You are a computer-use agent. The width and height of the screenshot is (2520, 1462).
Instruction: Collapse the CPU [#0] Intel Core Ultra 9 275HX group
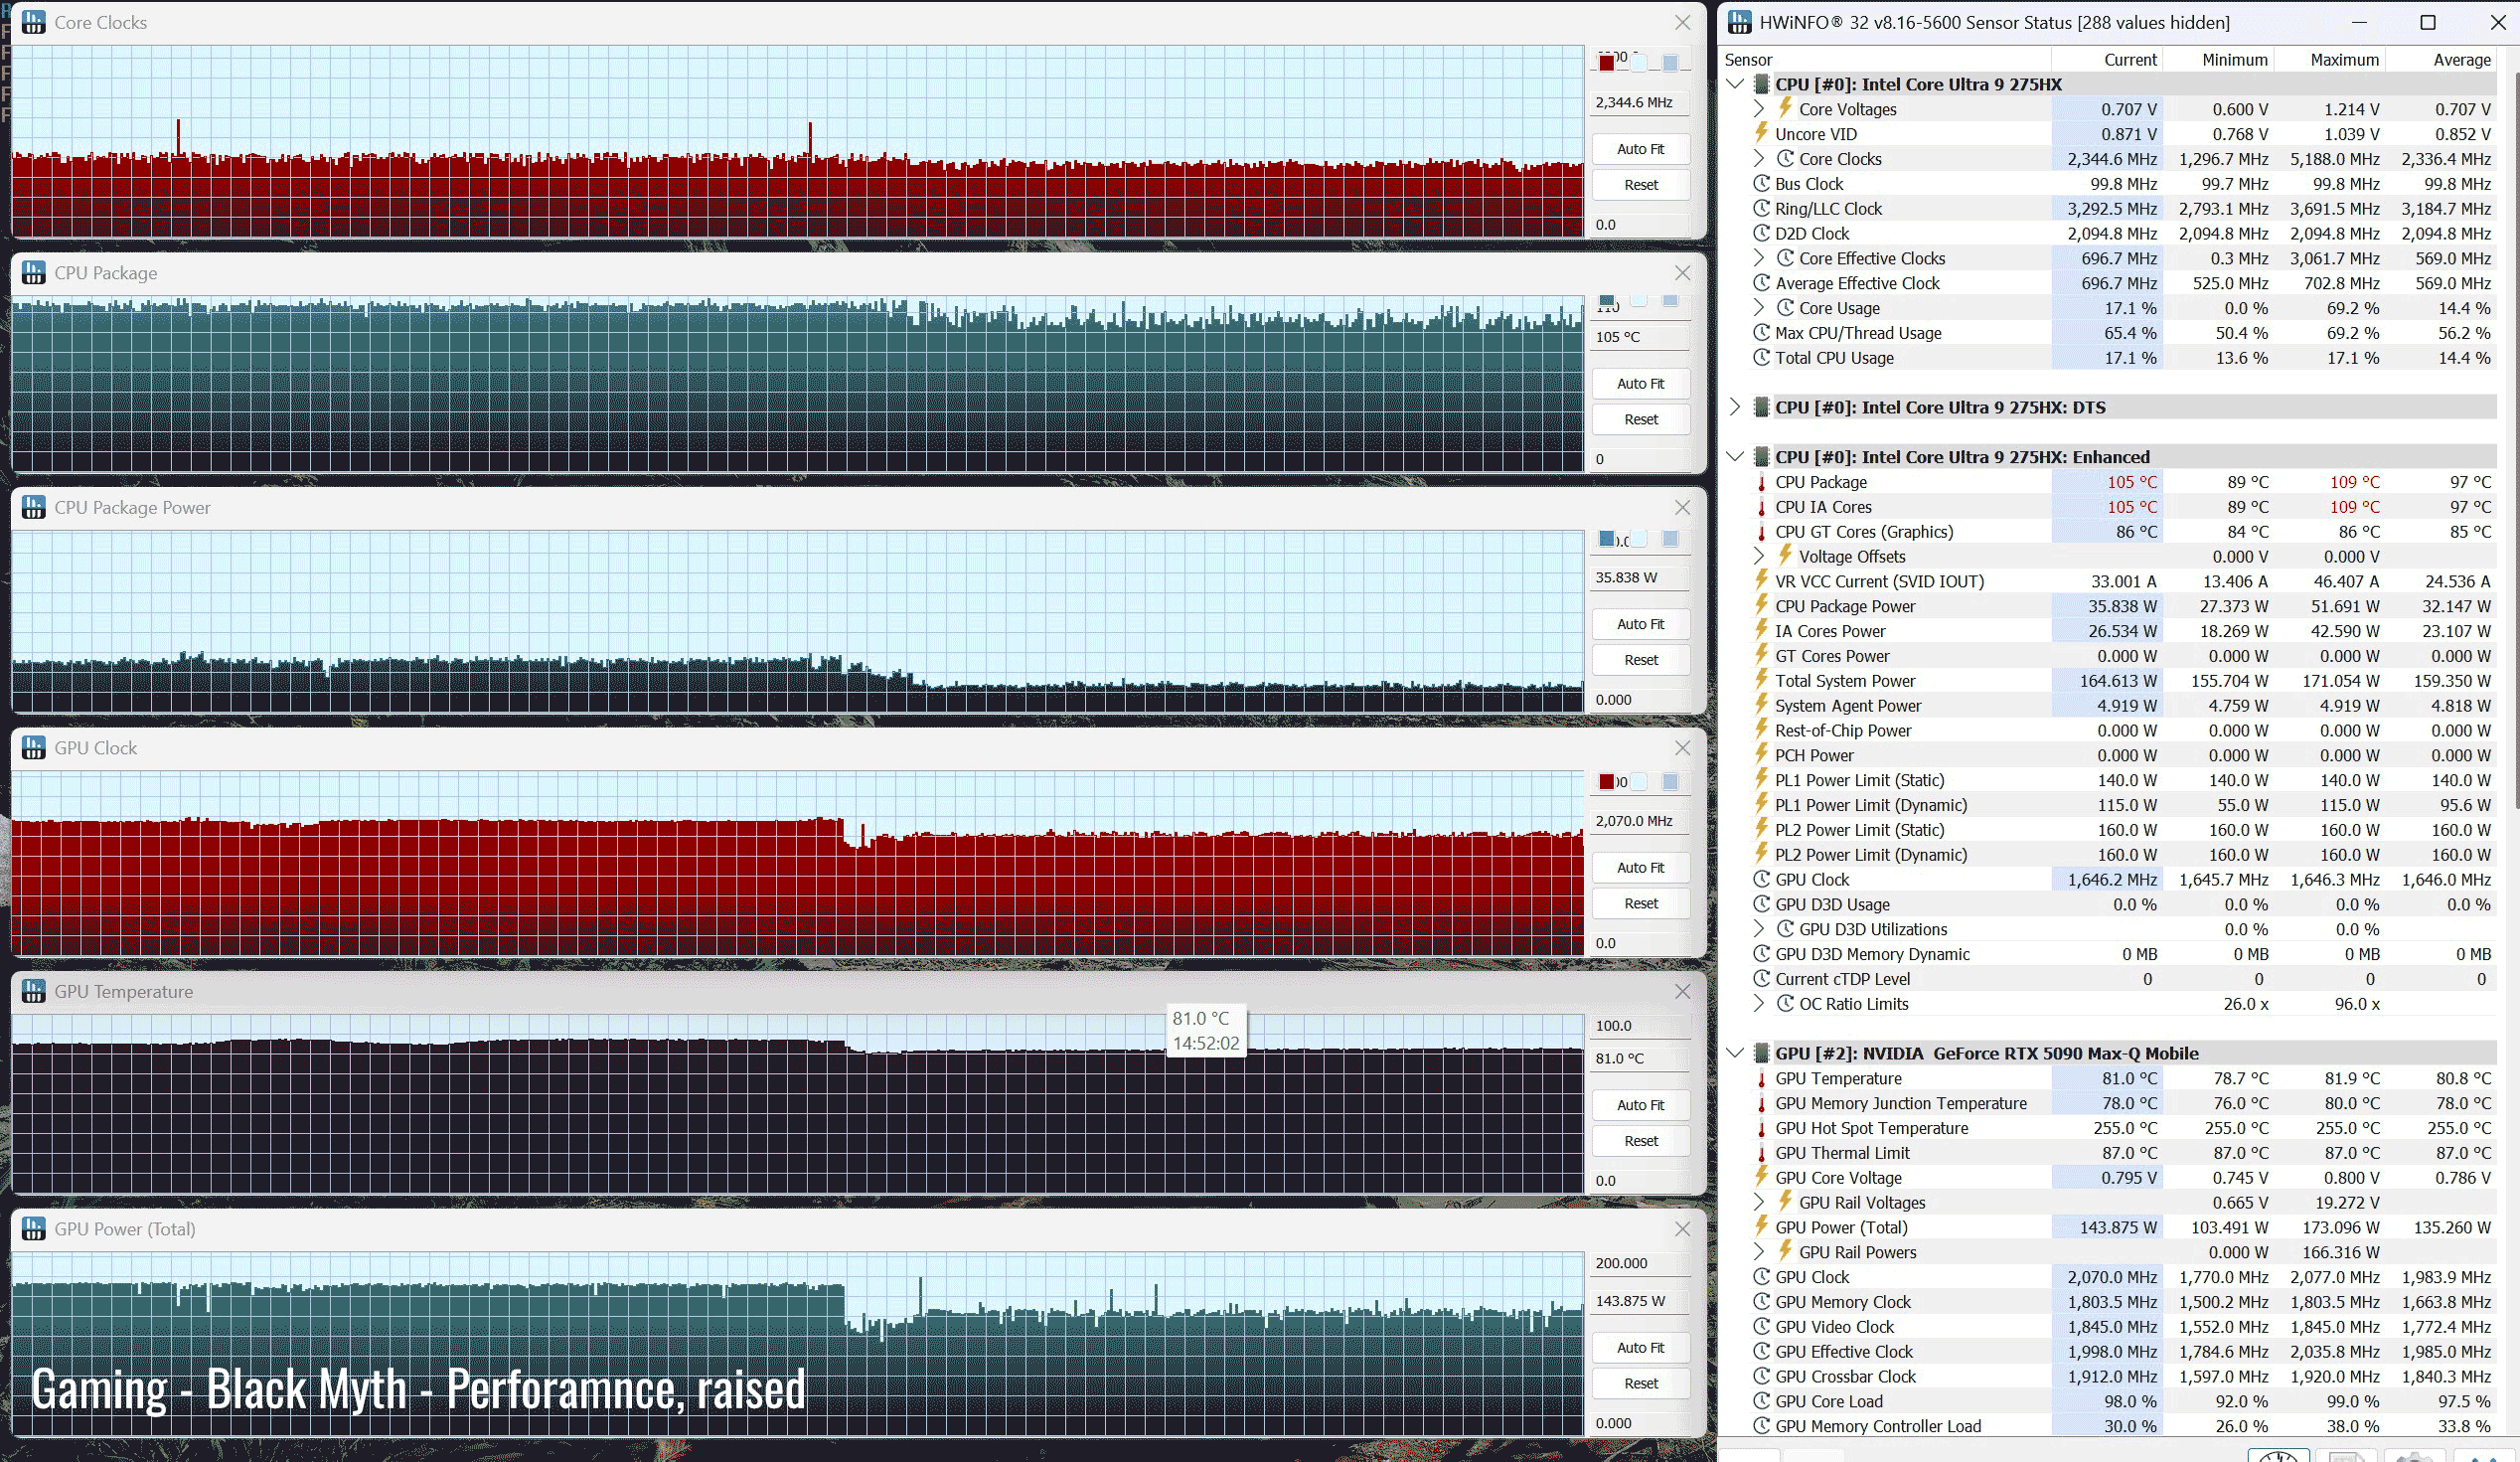tap(1735, 84)
